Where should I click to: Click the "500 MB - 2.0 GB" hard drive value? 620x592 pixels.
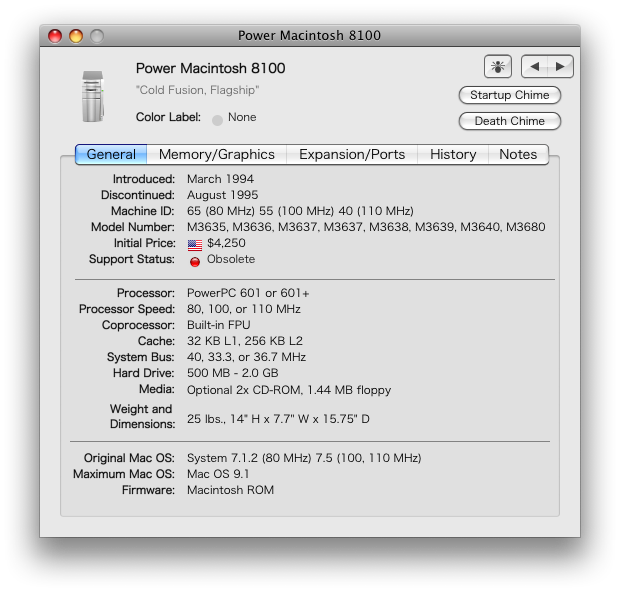click(x=232, y=373)
